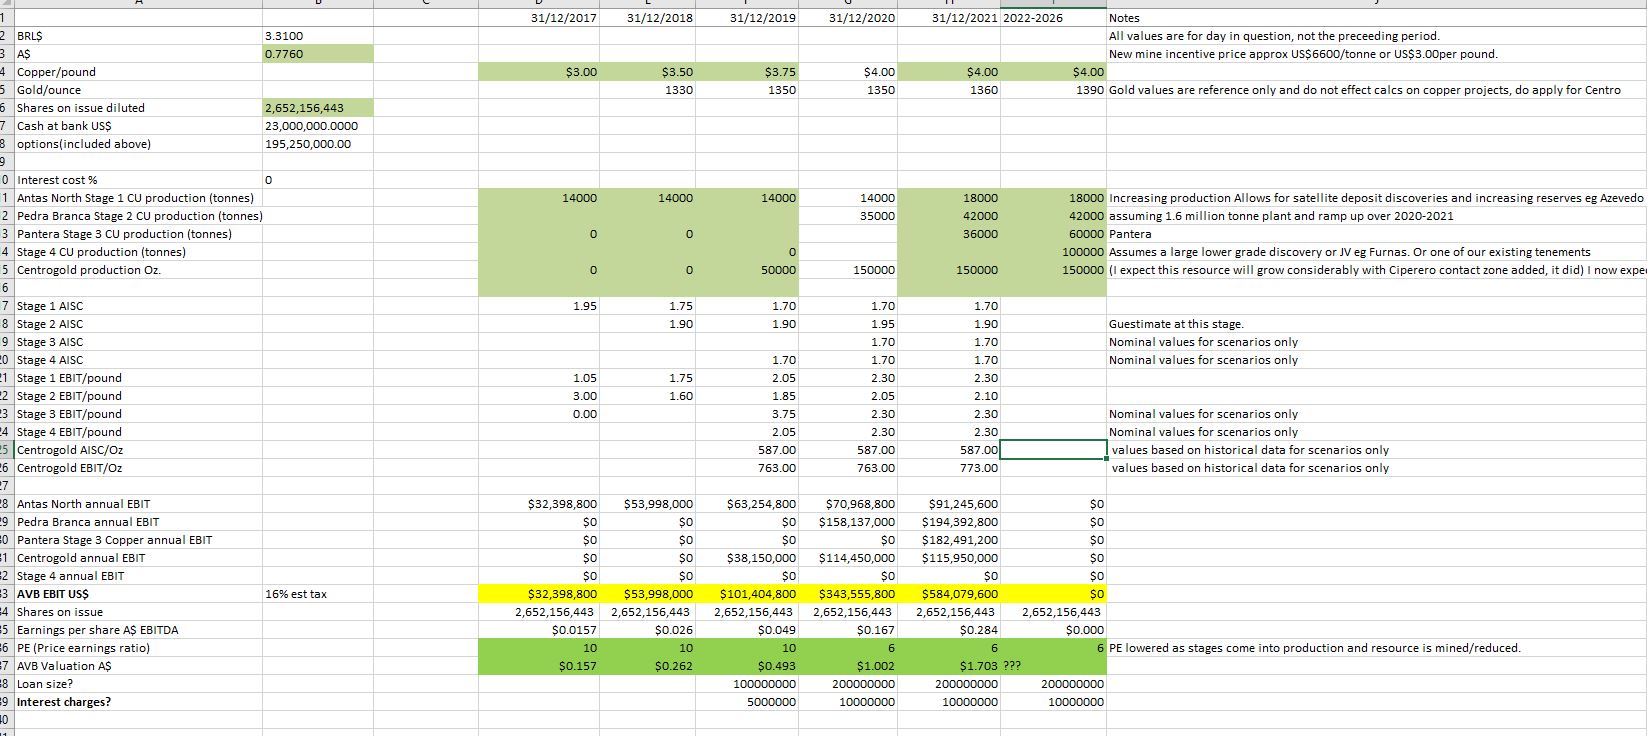Click the 'Notes' column heading
This screenshot has height=736, width=1647.
(x=1124, y=18)
